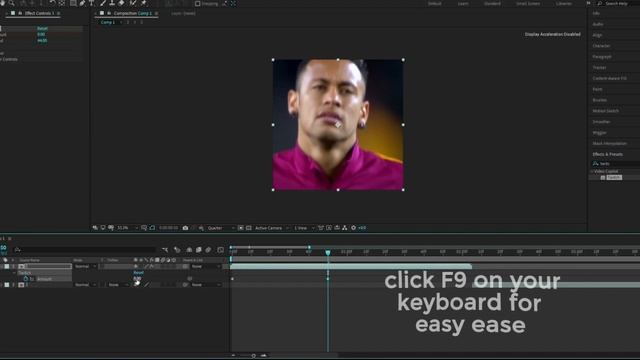Open the Graph Editor icon
Screen dimensions: 640x360
(x=220, y=250)
